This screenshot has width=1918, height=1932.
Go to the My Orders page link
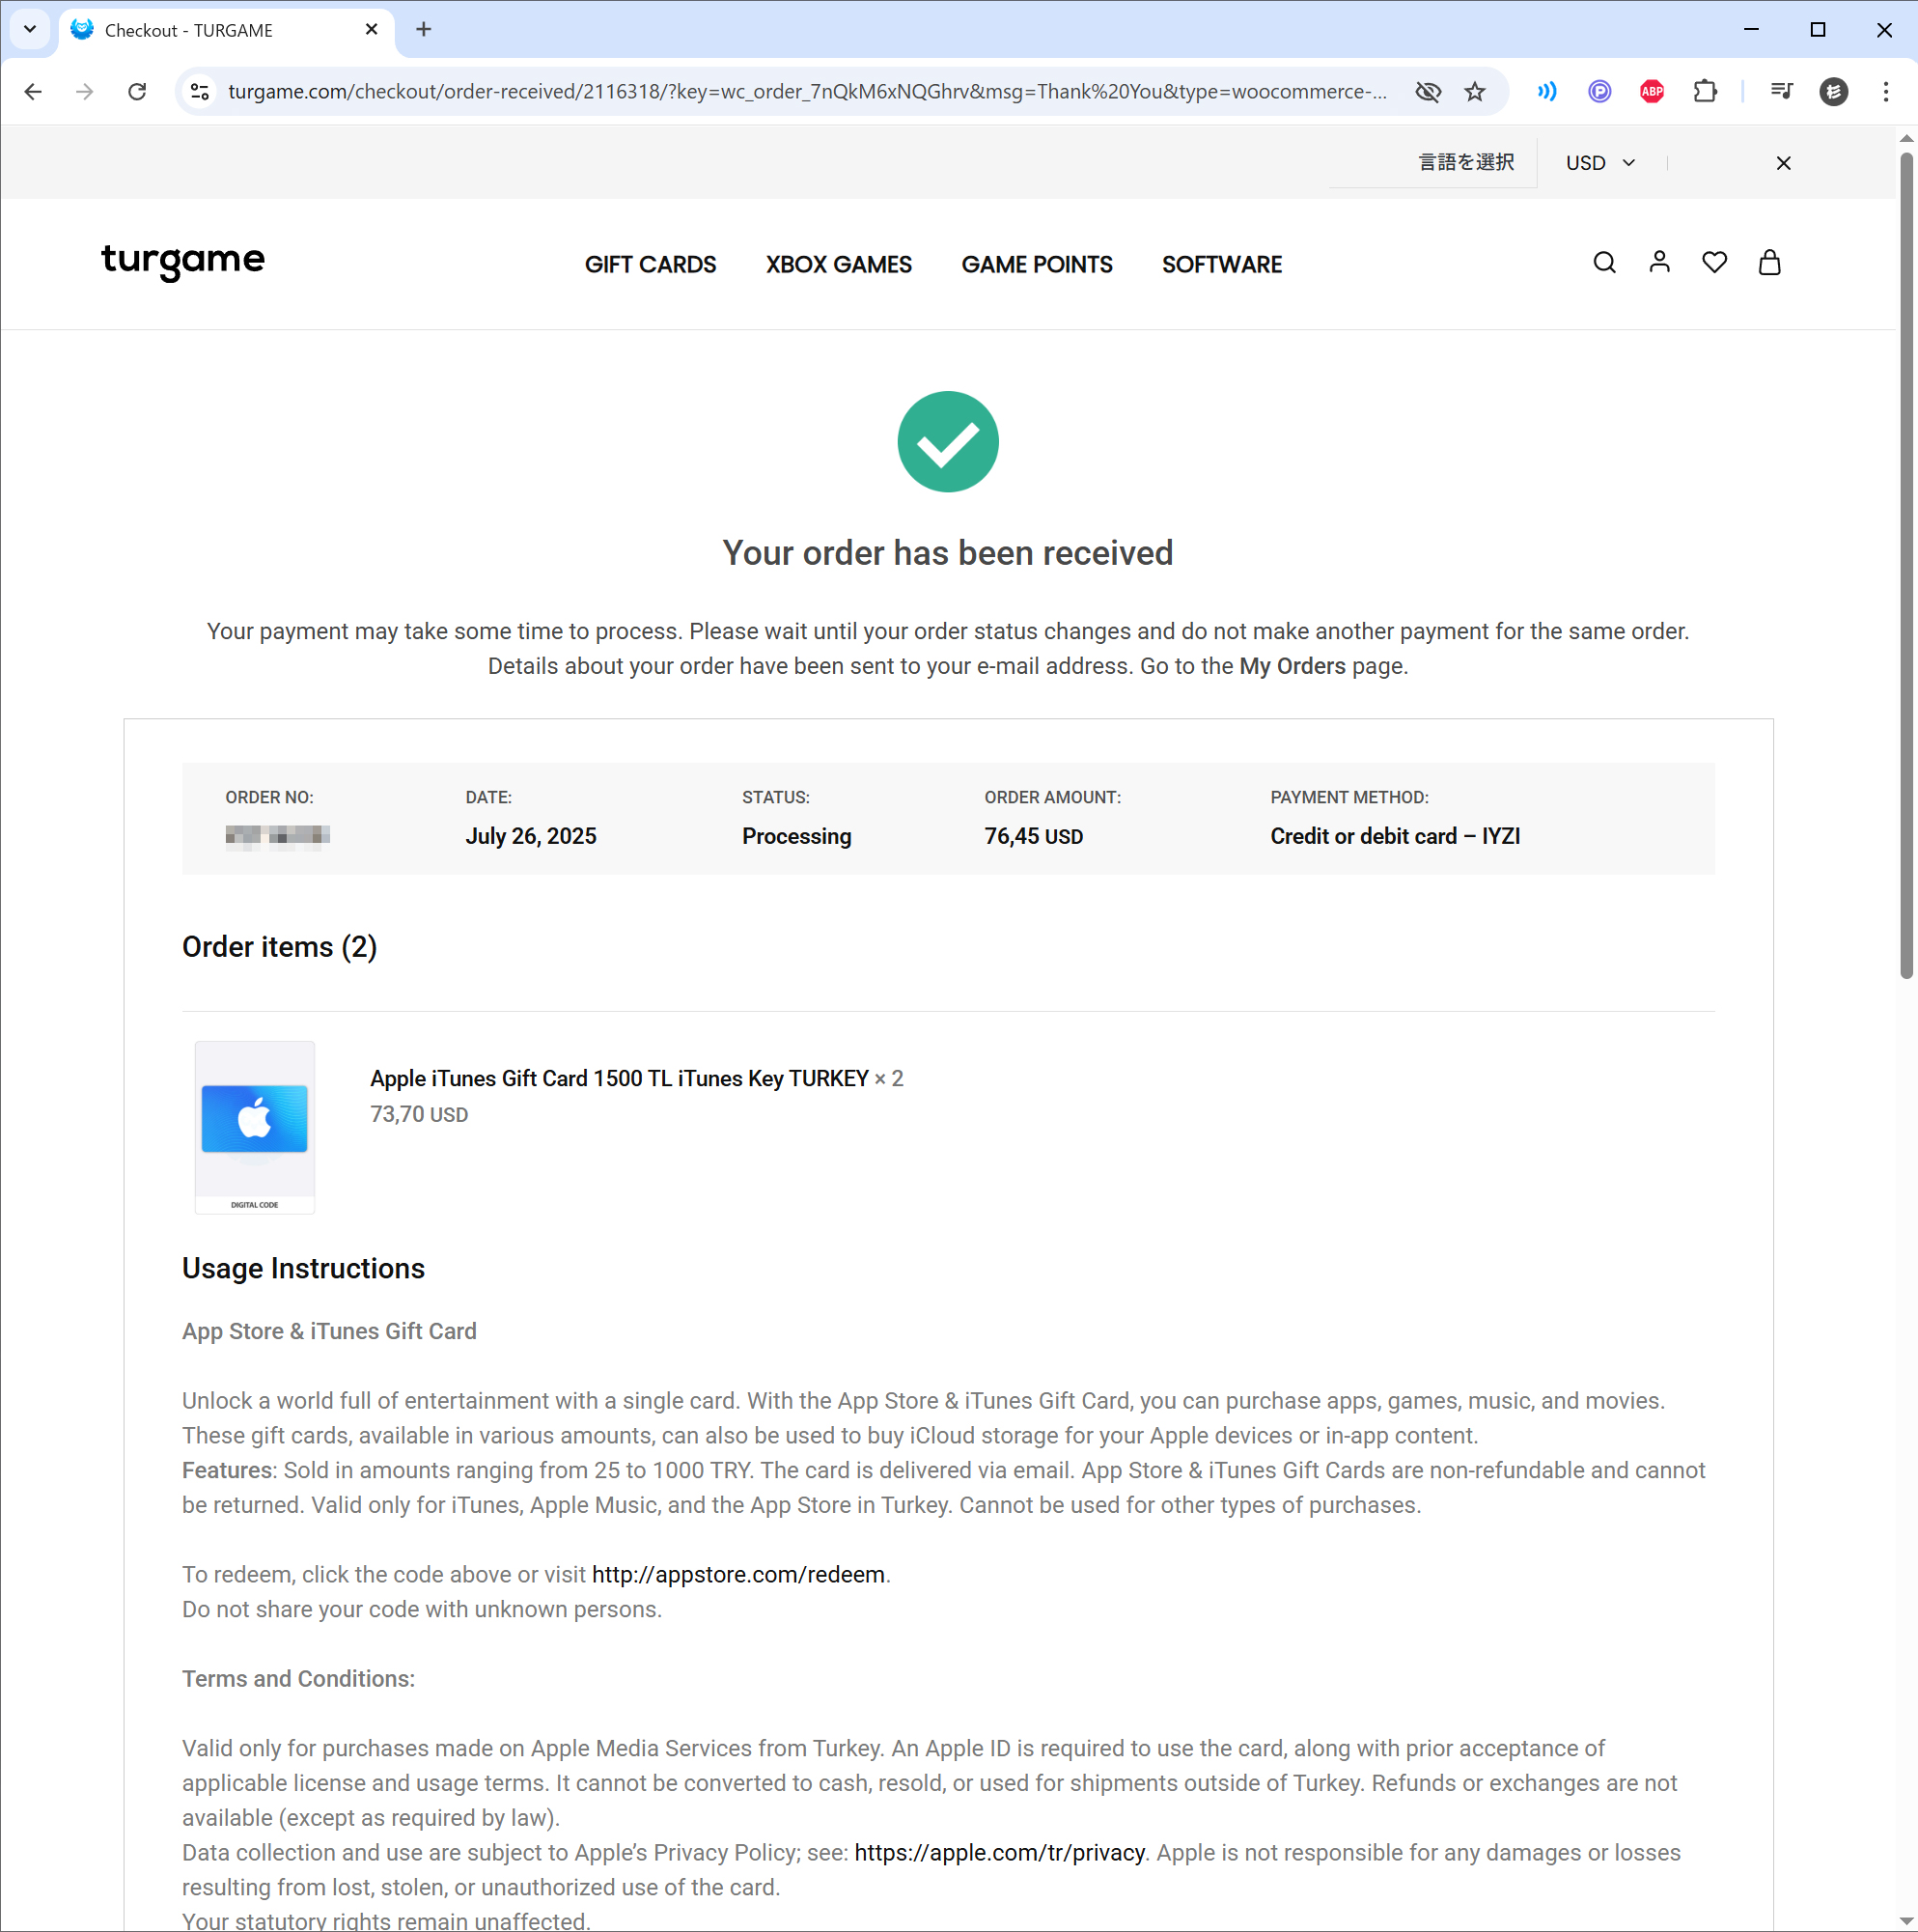(x=1292, y=666)
